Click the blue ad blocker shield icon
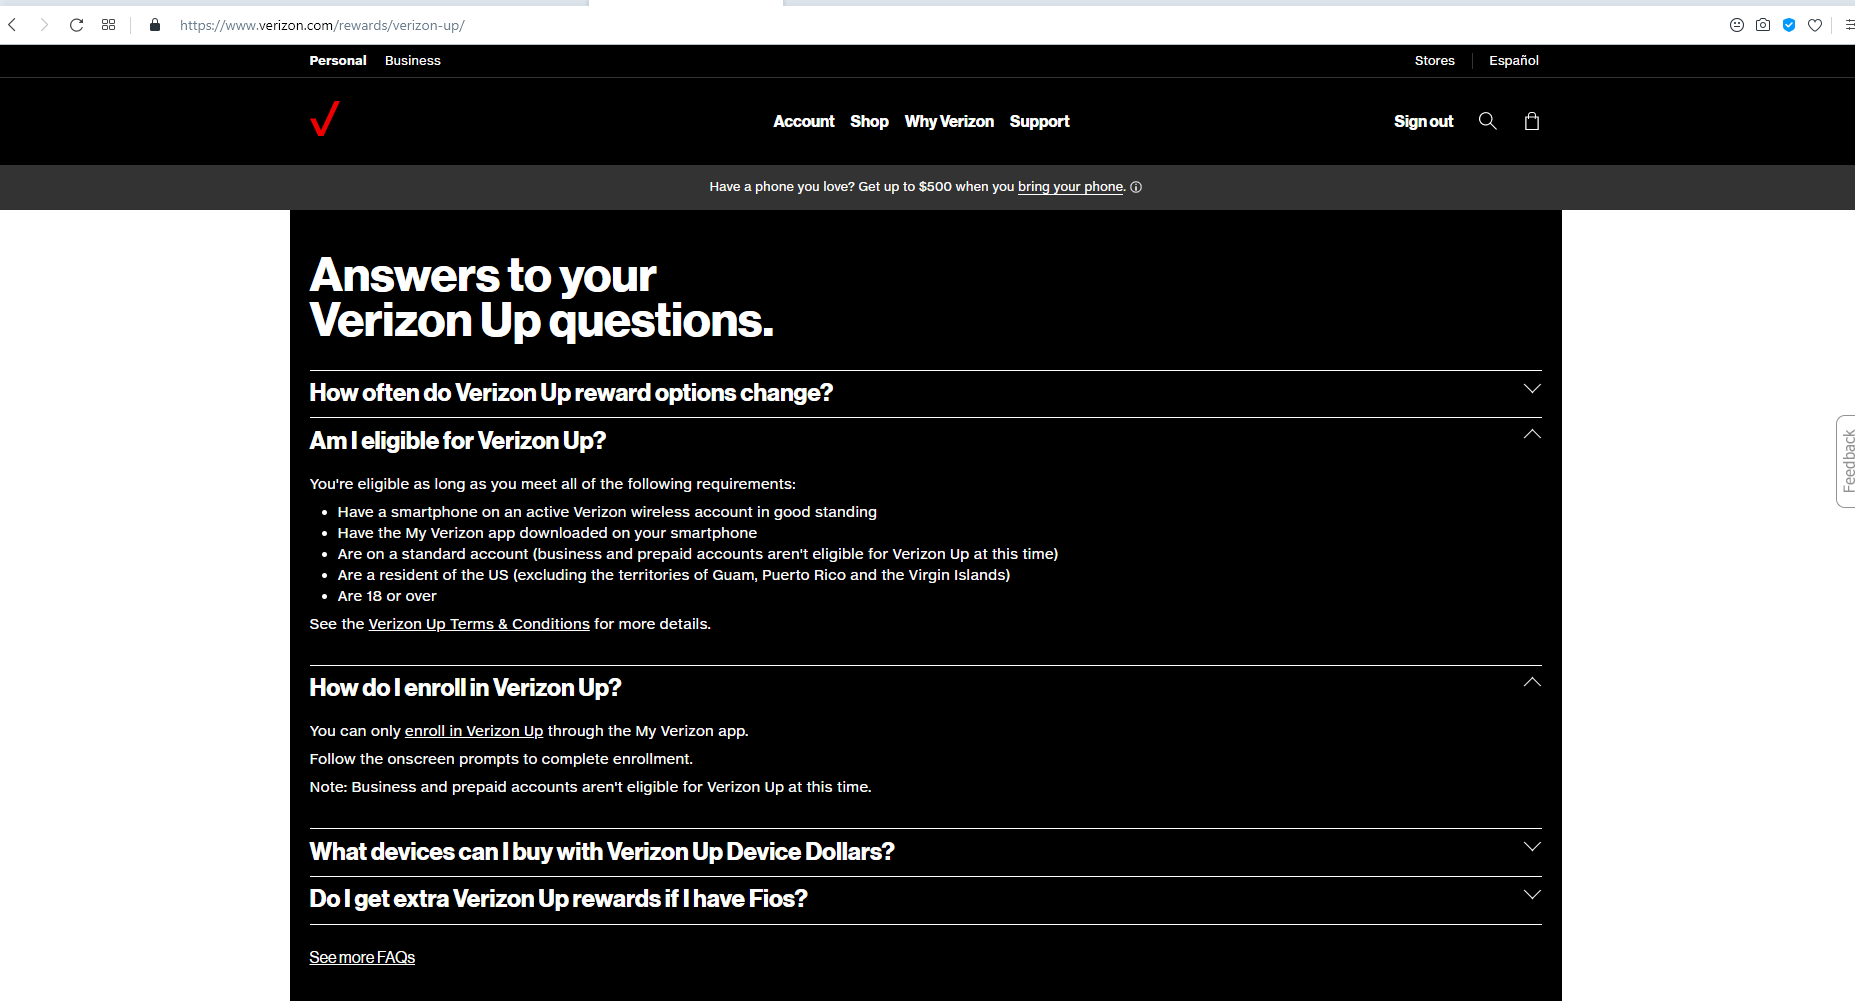This screenshot has height=1001, width=1855. click(1789, 25)
